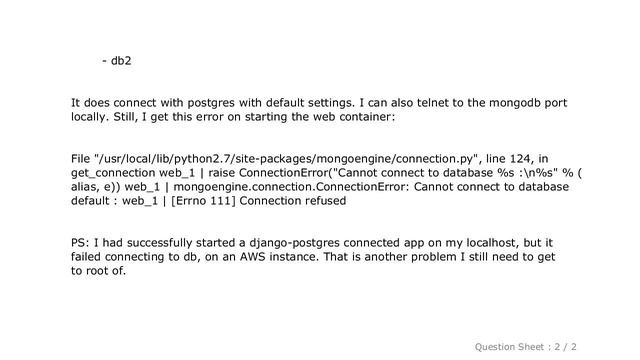Click 'alias, e))' in the error text
This screenshot has width=640, height=360.
coord(96,187)
